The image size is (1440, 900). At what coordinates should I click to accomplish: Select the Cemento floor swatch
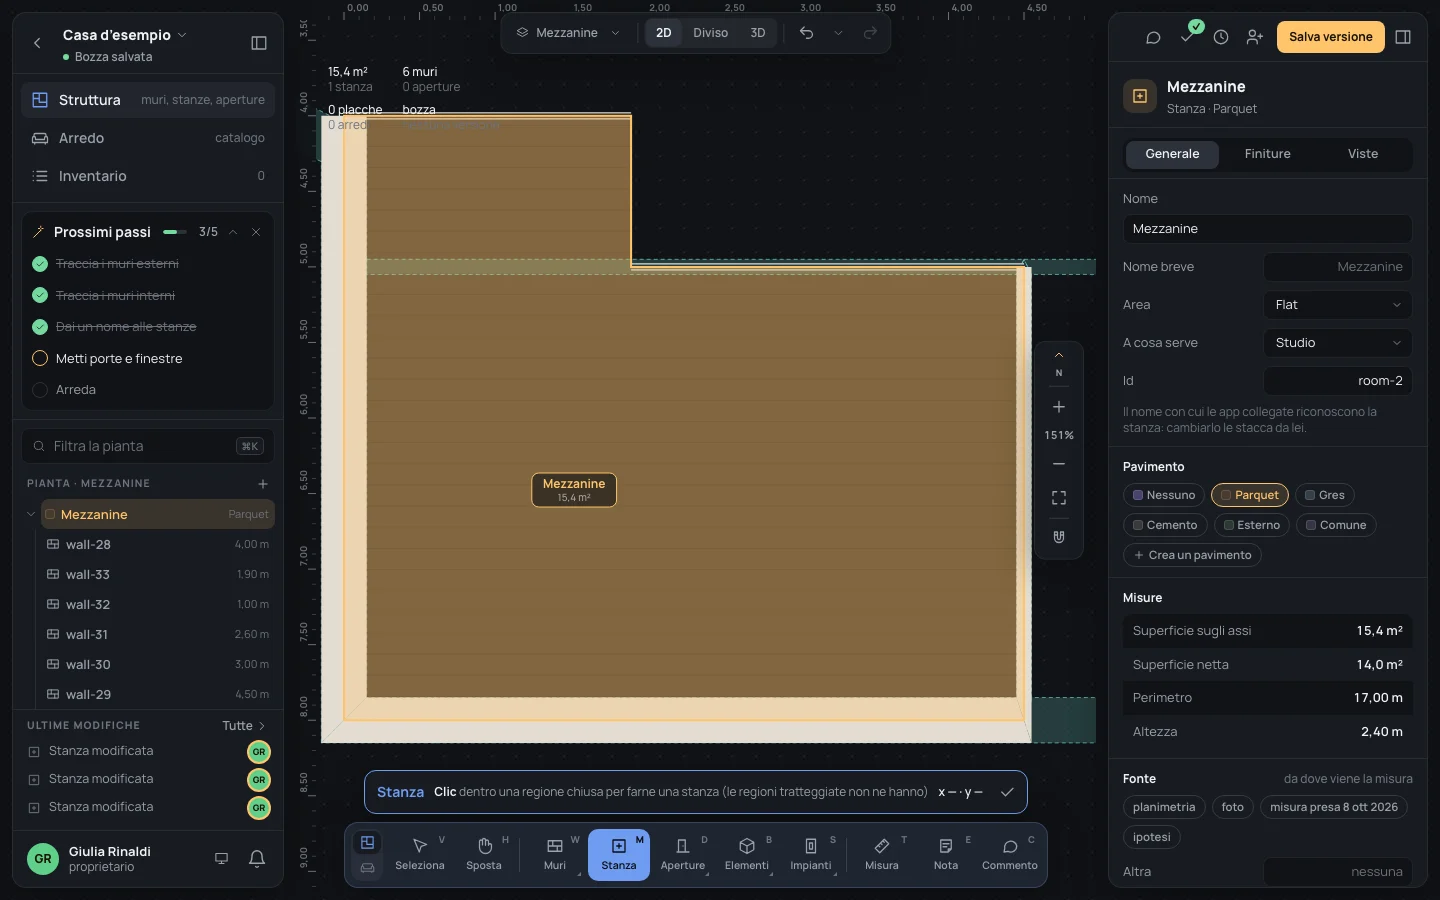pos(1165,525)
